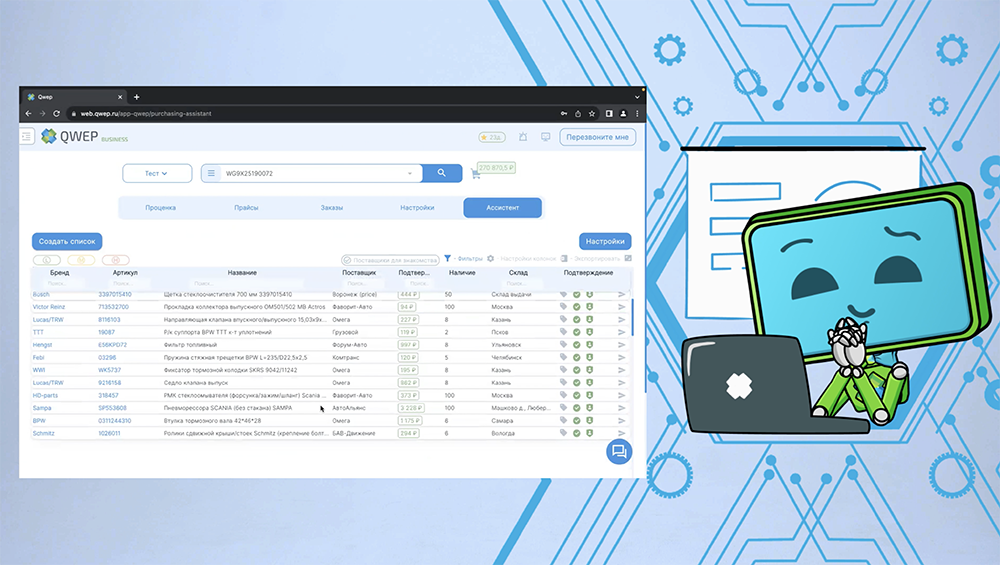1000x565 pixels.
Task: Open the list menu icon inside the search field
Action: (211, 173)
